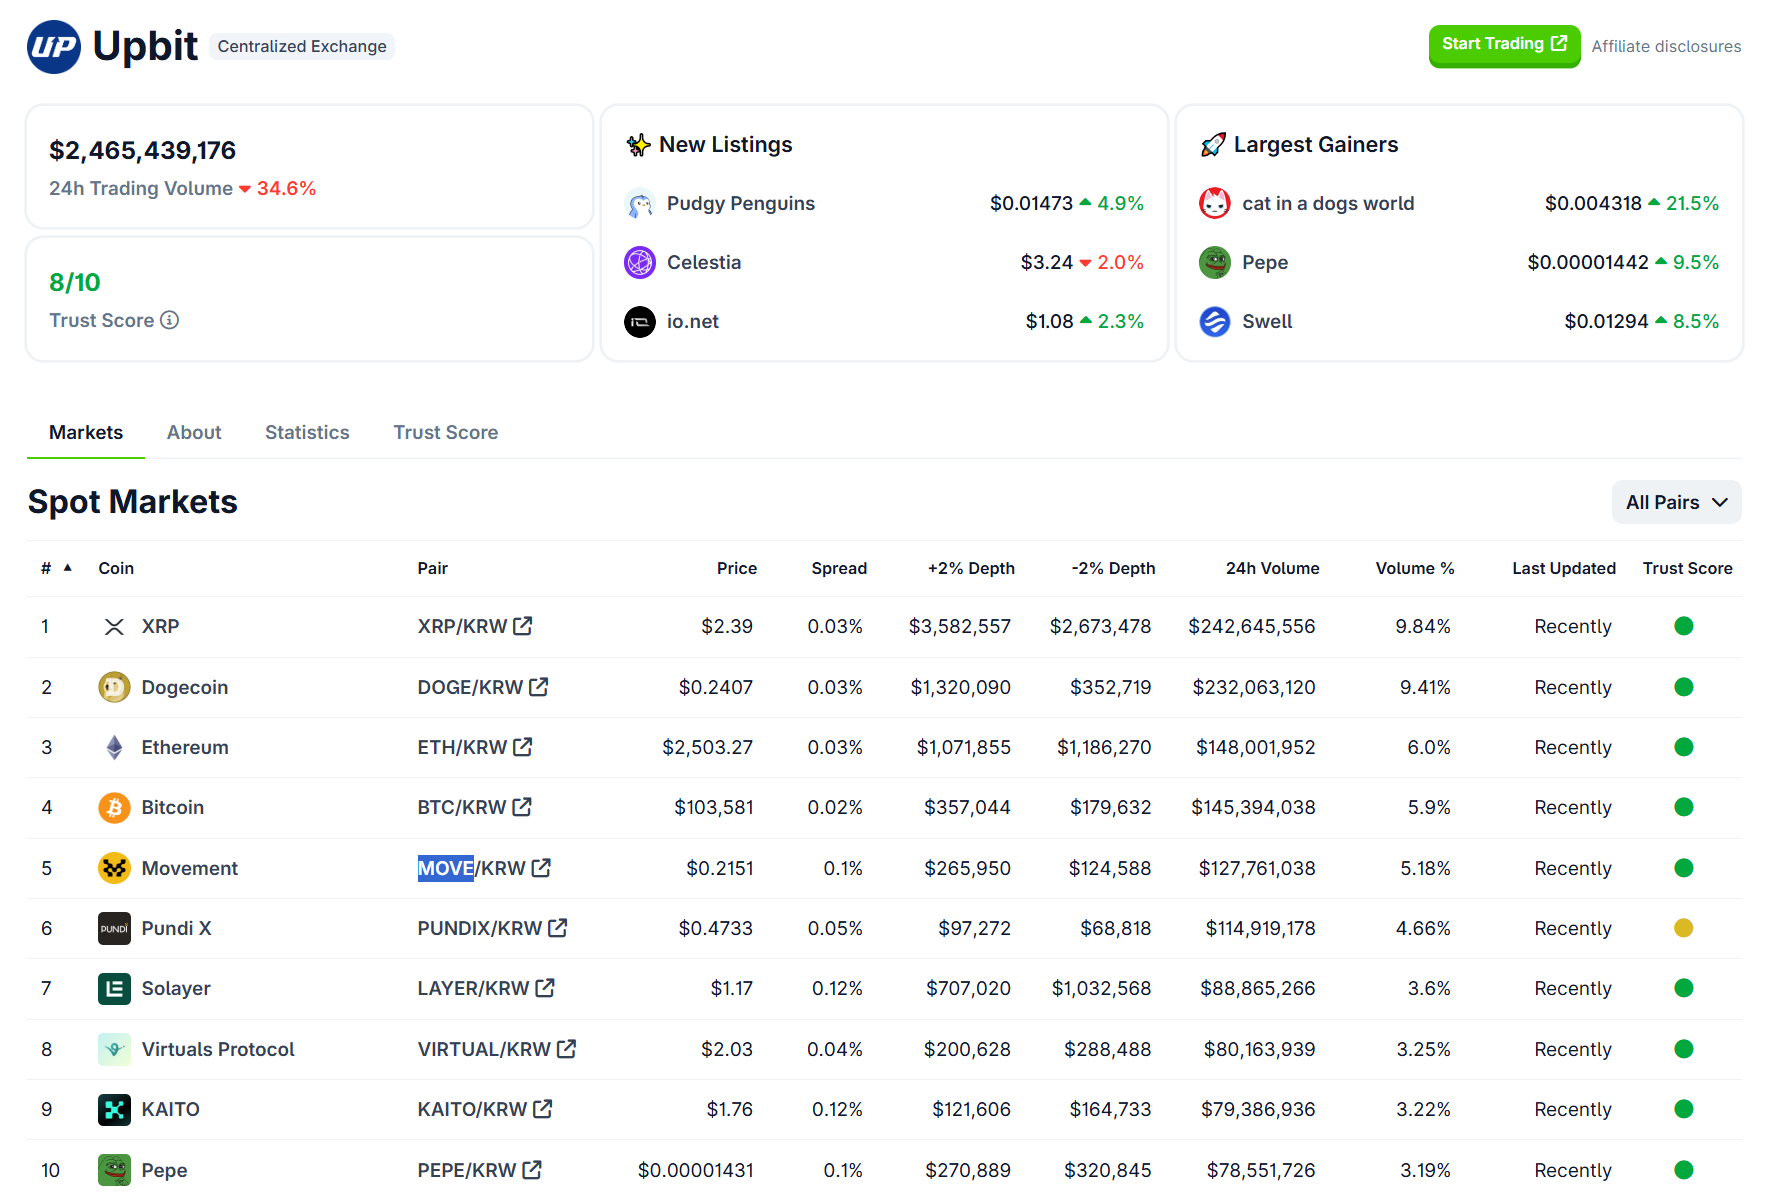Viewport: 1769px width, 1195px height.
Task: Click the Pudgy Penguins listing name
Action: click(x=741, y=204)
